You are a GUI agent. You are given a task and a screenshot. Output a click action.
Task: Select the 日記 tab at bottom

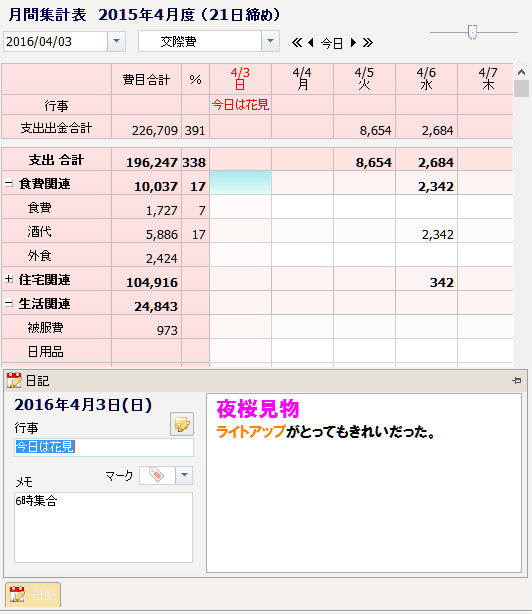click(33, 594)
